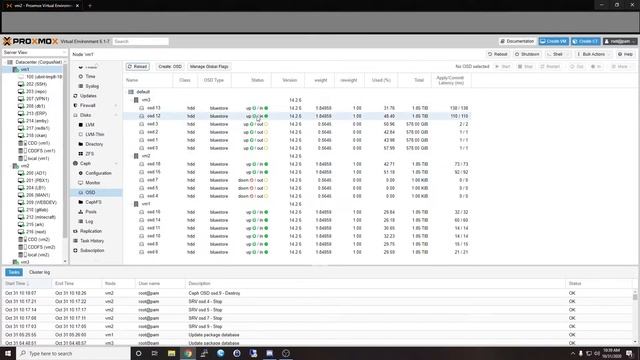Select storage CDDFS (vm1) in tree
This screenshot has width=640, height=360.
[x=41, y=151]
